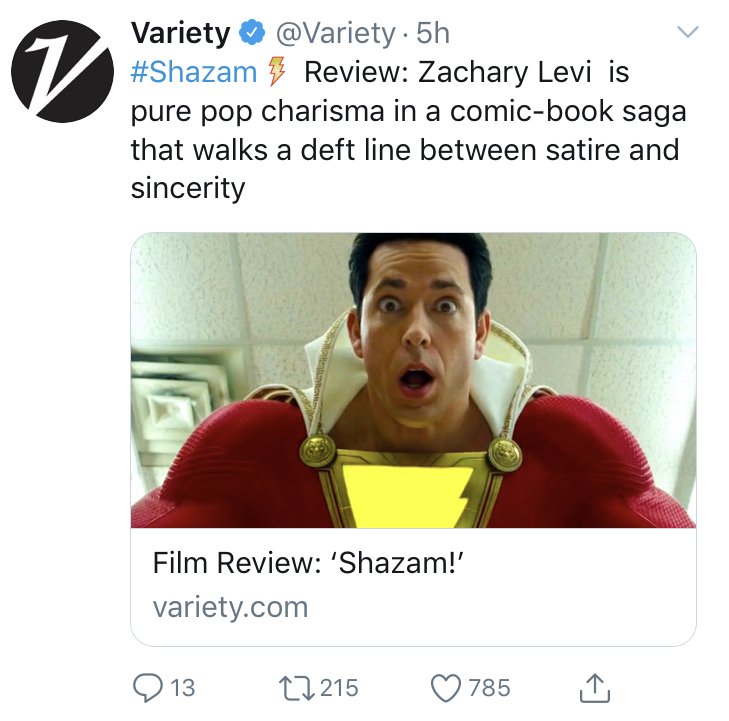Open the reply comment icon

tap(148, 688)
